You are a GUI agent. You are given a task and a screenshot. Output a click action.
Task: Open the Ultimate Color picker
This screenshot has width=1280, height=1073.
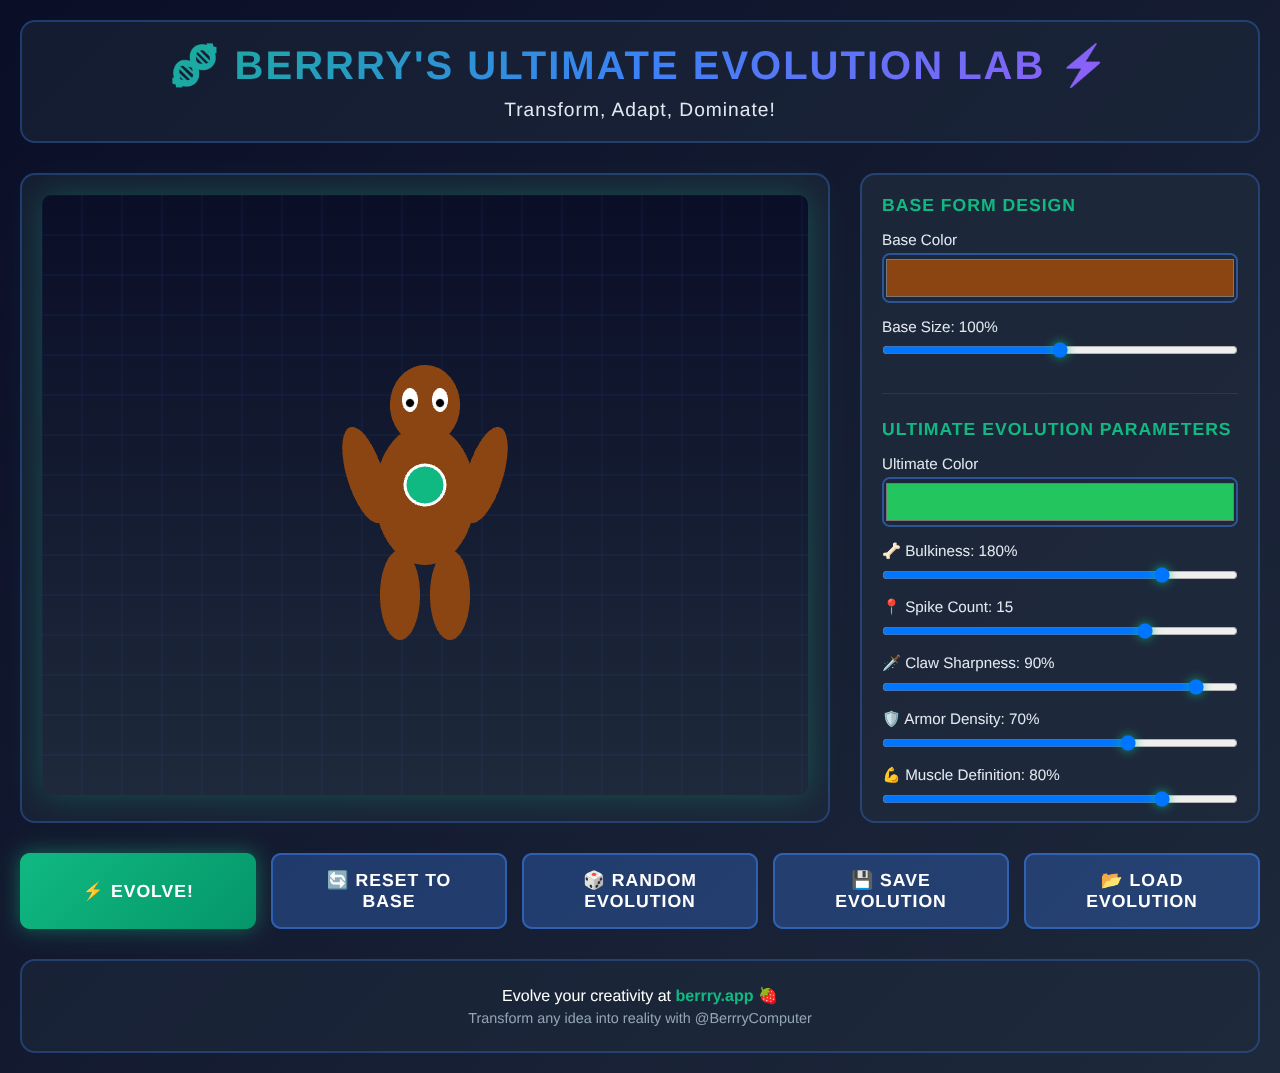click(x=1059, y=501)
